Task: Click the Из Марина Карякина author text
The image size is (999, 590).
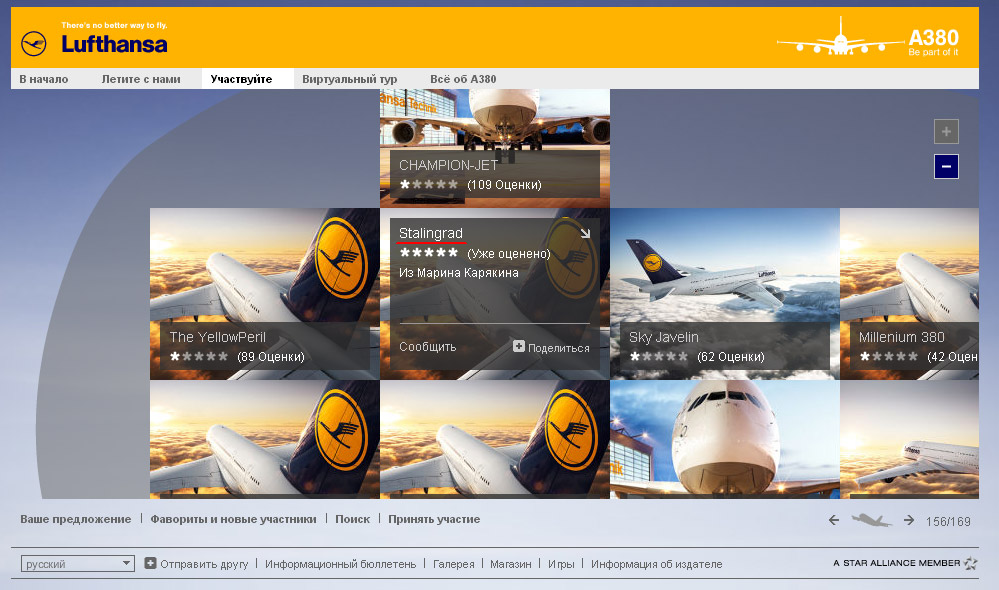Action: click(459, 273)
